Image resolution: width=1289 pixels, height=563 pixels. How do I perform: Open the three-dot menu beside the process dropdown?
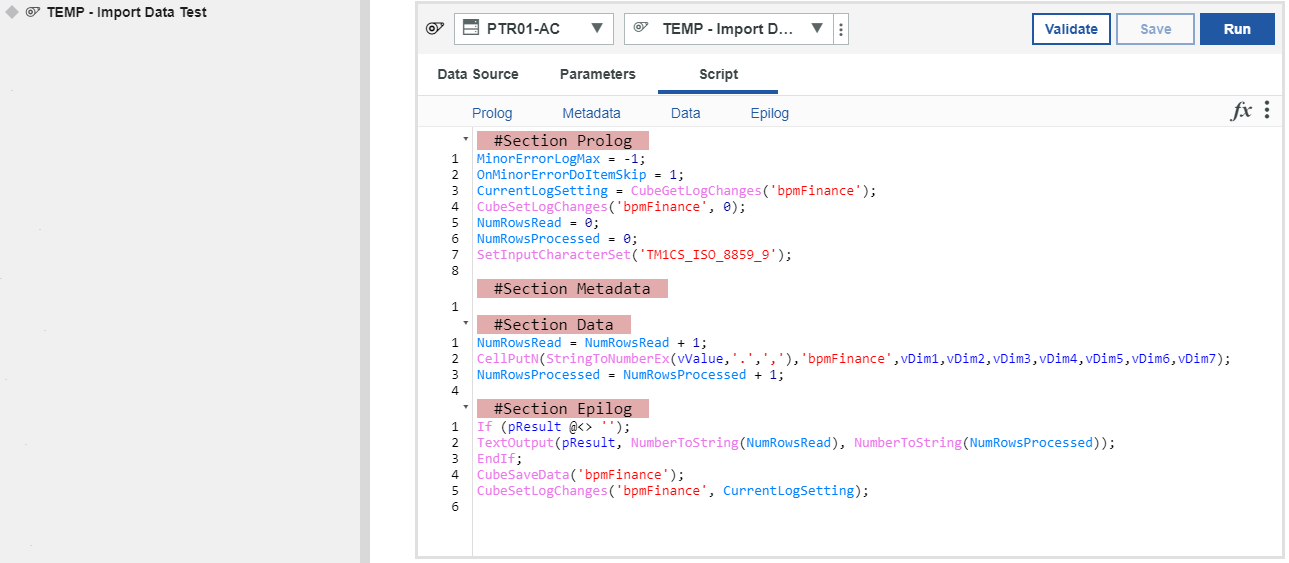click(x=841, y=30)
